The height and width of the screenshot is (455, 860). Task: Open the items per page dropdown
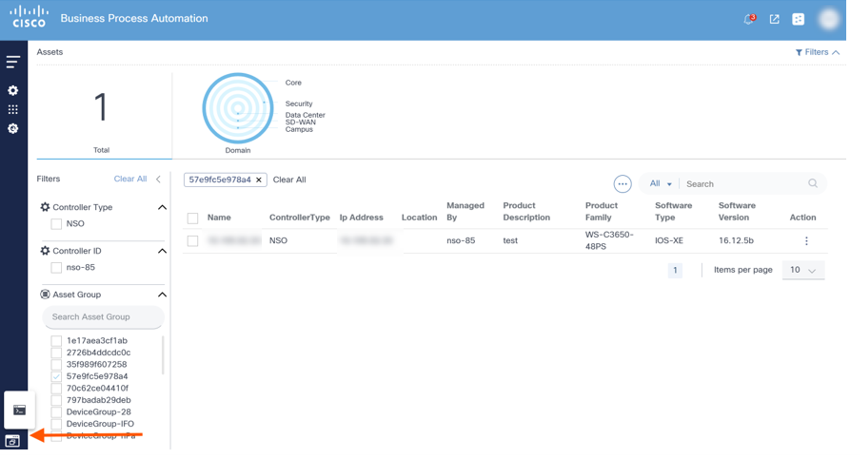click(x=803, y=270)
